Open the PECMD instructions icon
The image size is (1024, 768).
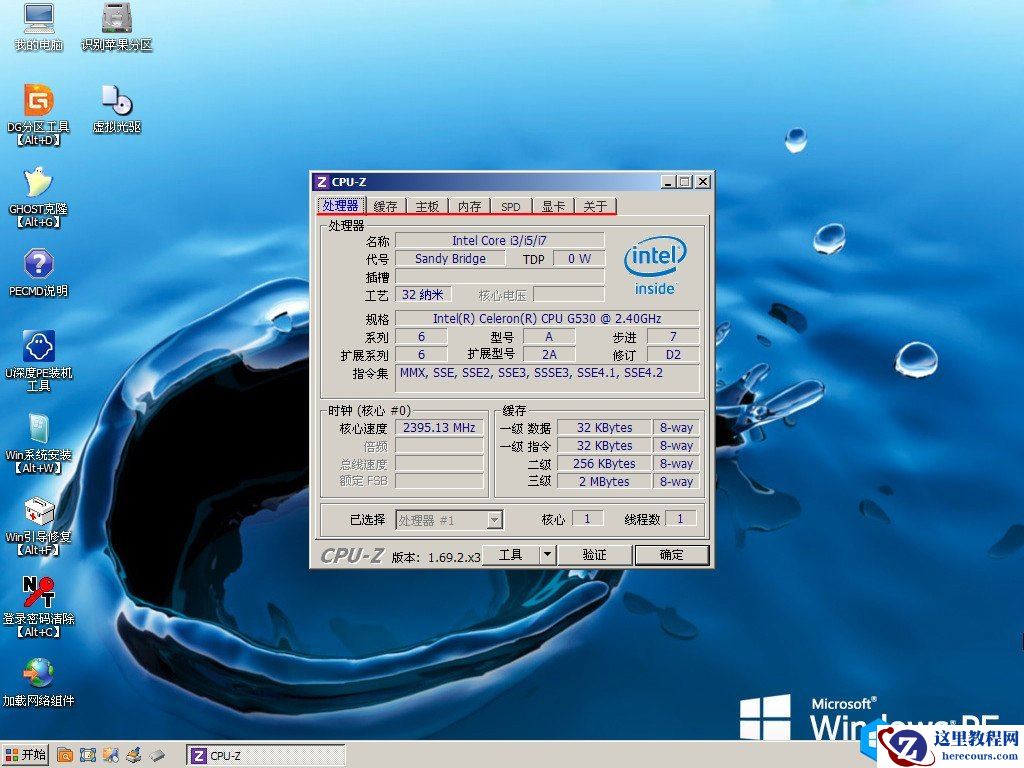tap(37, 268)
